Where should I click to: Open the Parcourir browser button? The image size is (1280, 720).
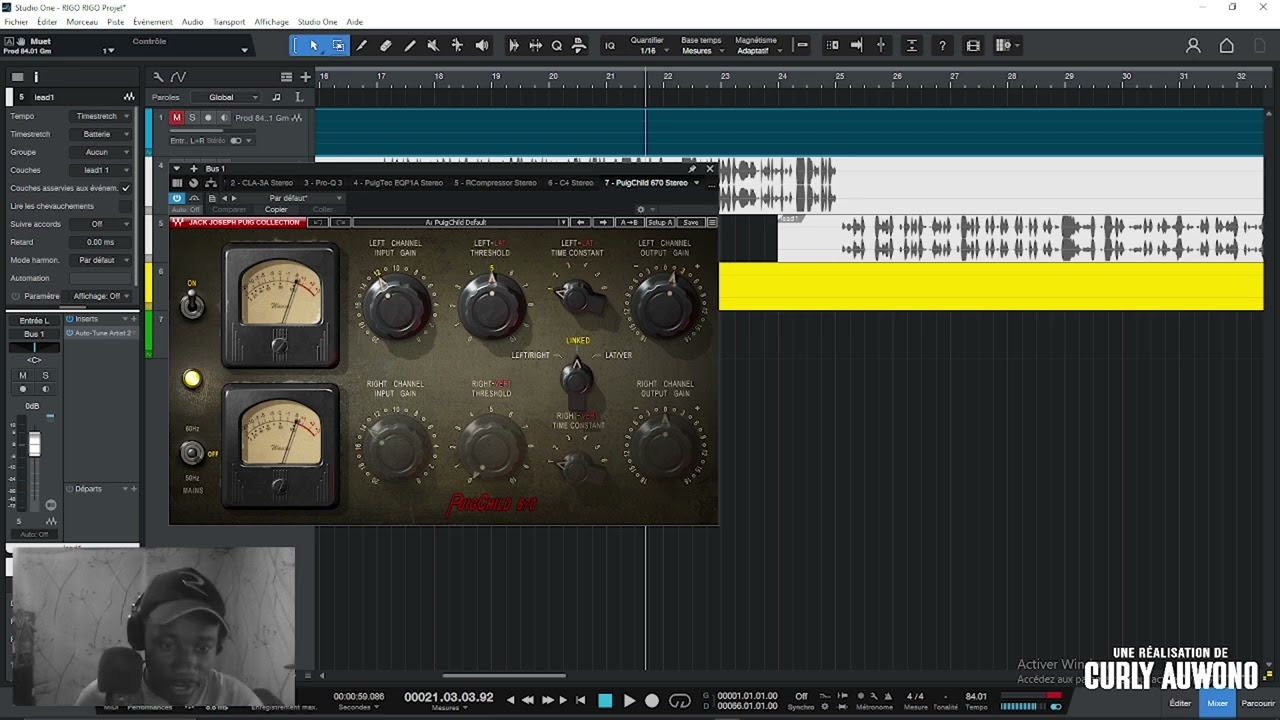point(1258,703)
